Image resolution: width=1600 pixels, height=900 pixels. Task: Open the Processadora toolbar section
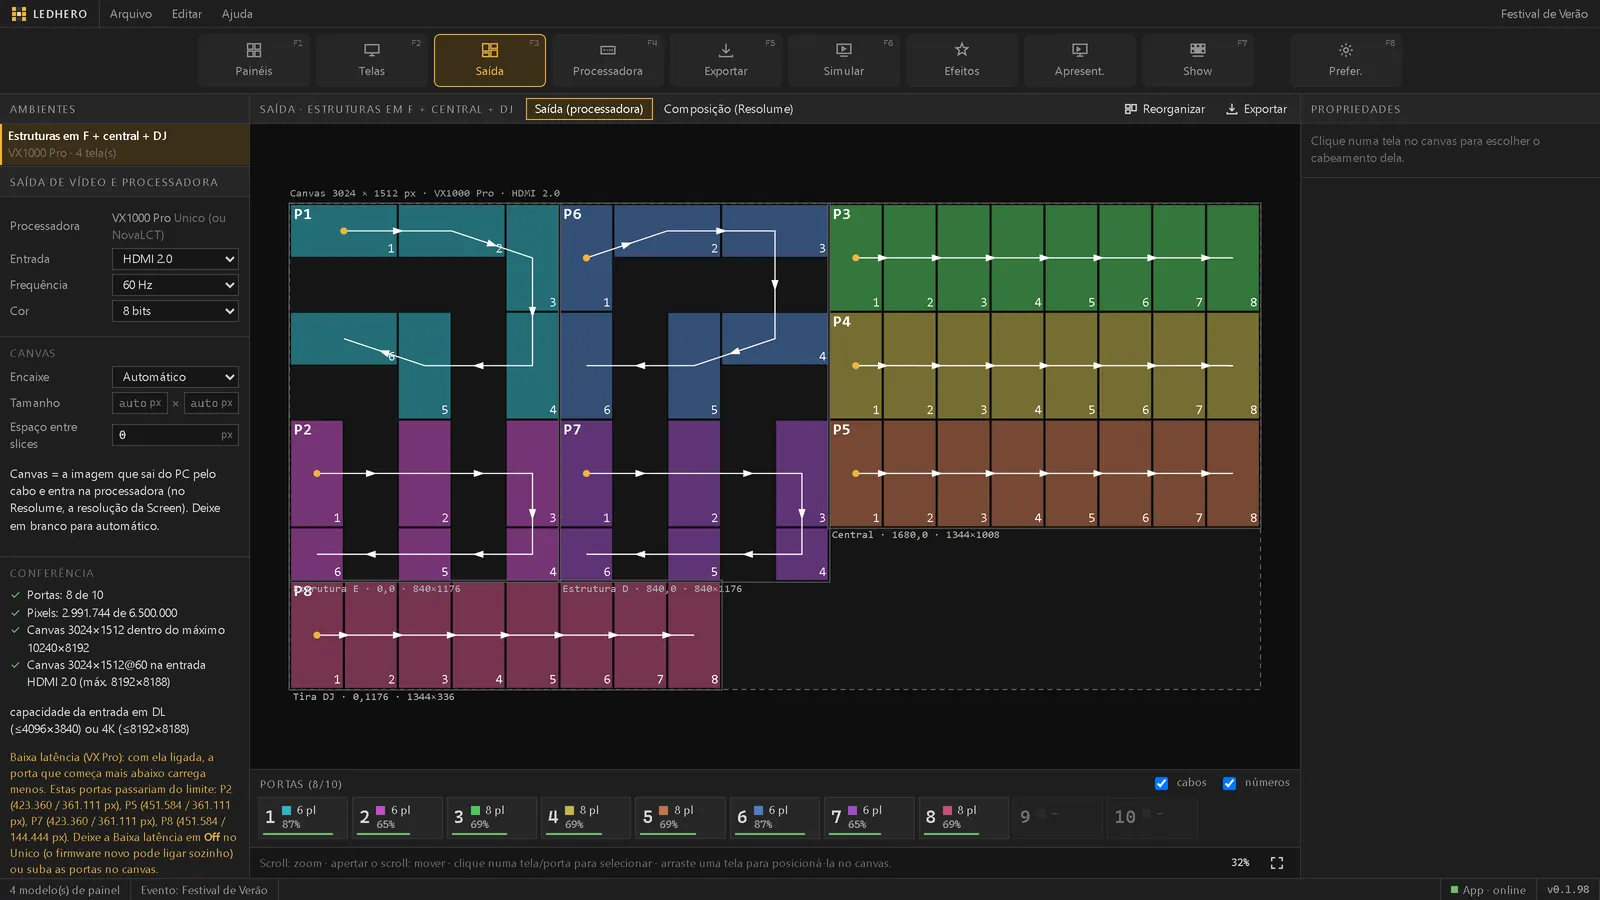[608, 60]
